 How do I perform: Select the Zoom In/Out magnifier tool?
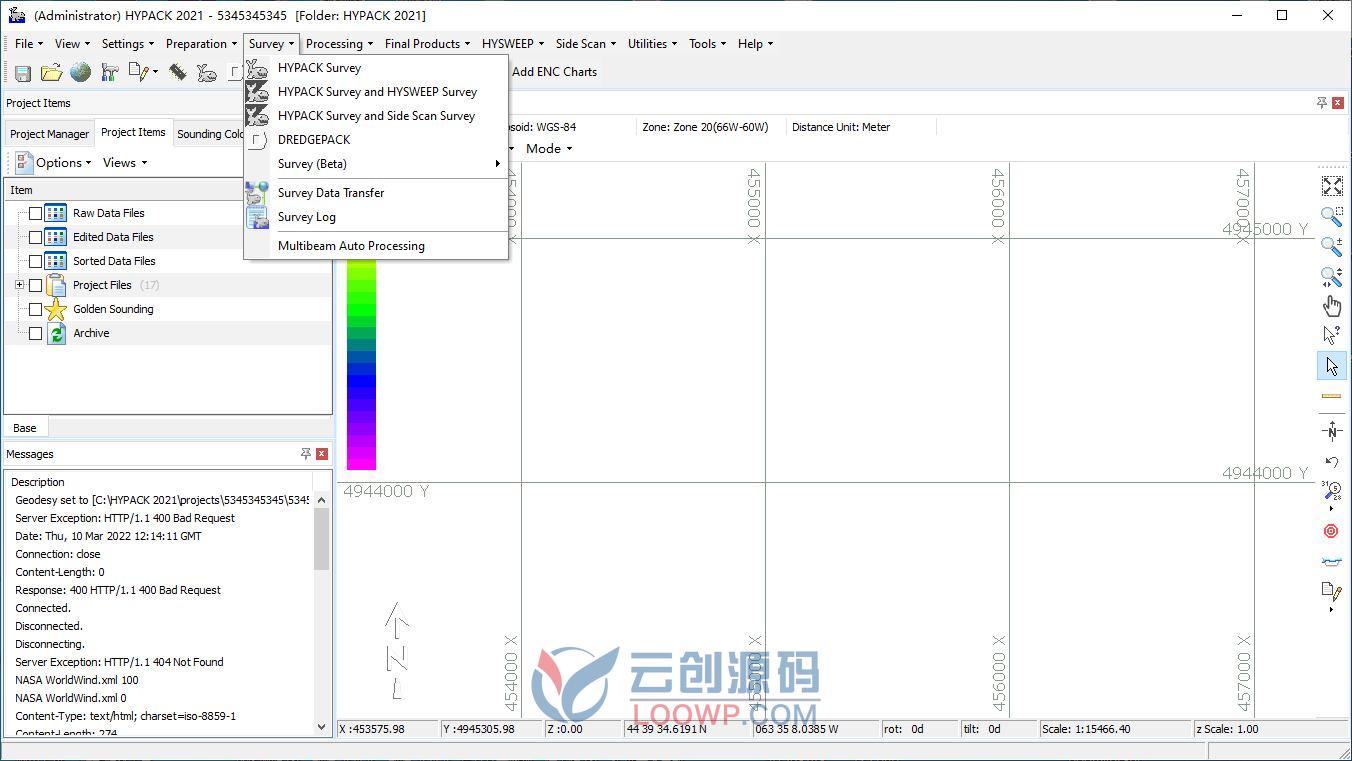coord(1332,246)
